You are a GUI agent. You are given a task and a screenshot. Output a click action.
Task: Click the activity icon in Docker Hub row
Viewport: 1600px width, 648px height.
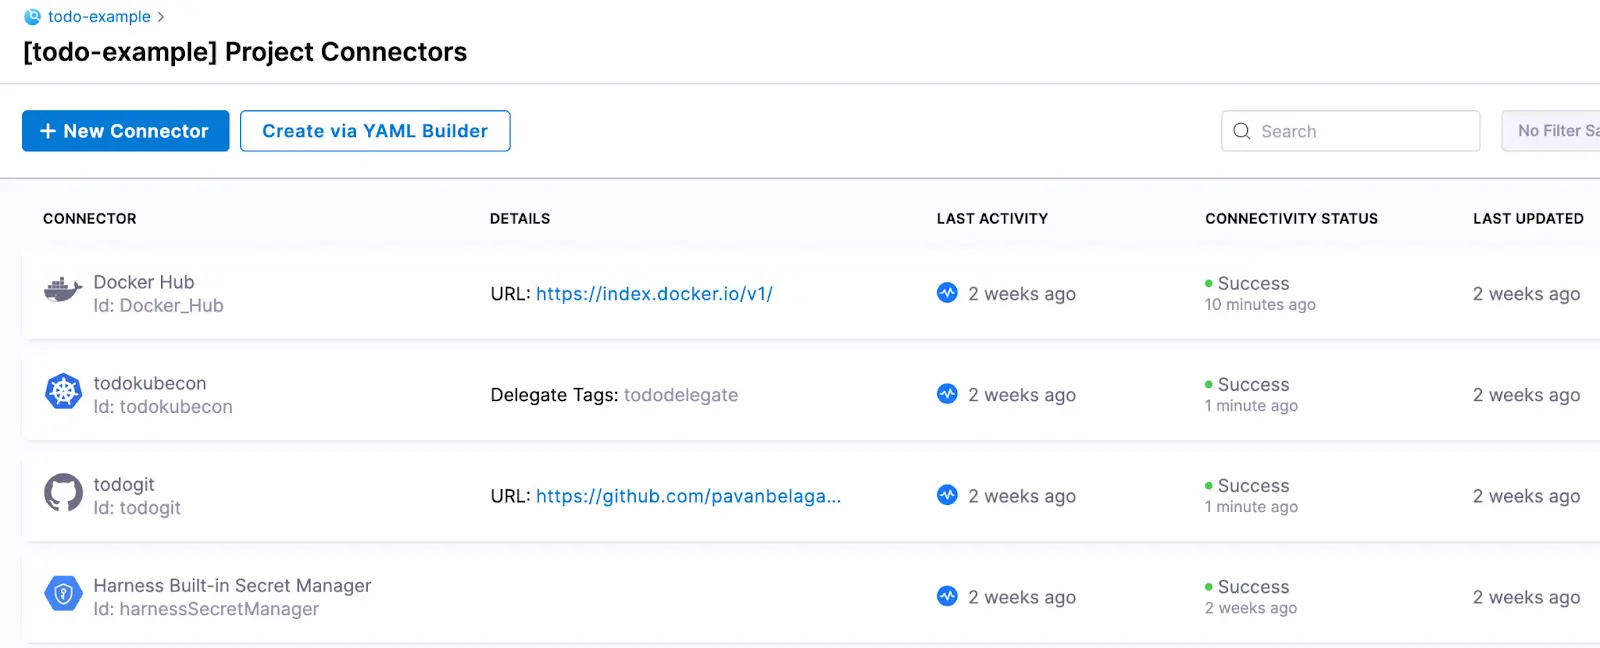point(947,293)
